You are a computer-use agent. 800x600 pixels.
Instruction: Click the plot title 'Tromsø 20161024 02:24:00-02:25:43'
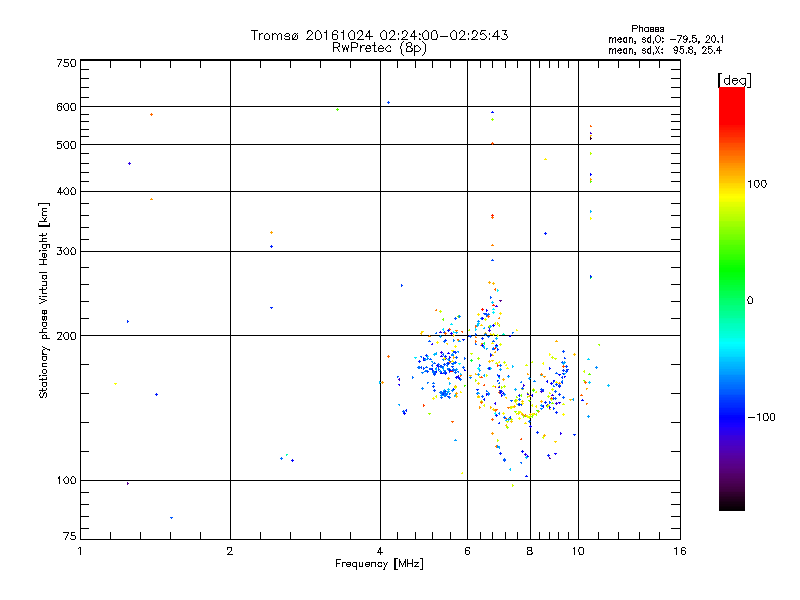[379, 35]
